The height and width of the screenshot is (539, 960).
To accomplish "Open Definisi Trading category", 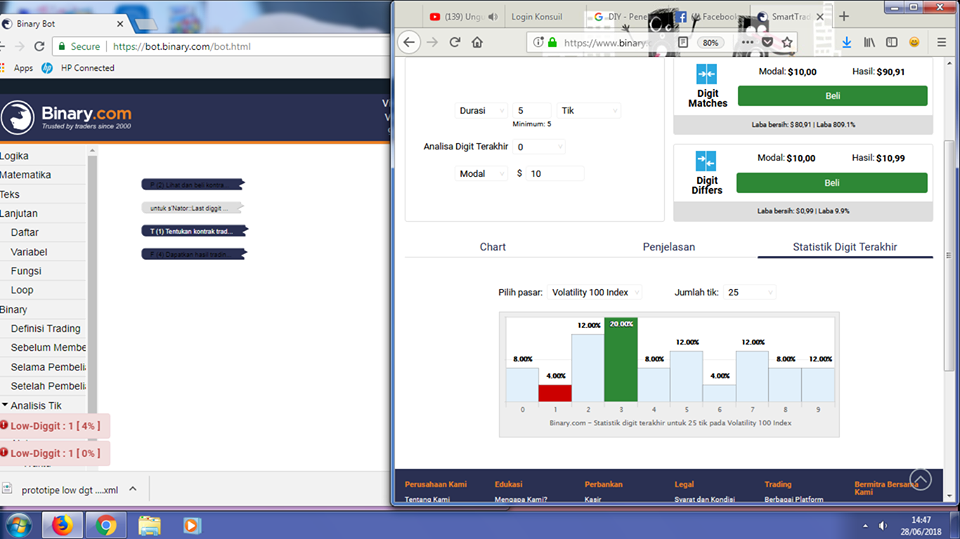I will (x=45, y=328).
